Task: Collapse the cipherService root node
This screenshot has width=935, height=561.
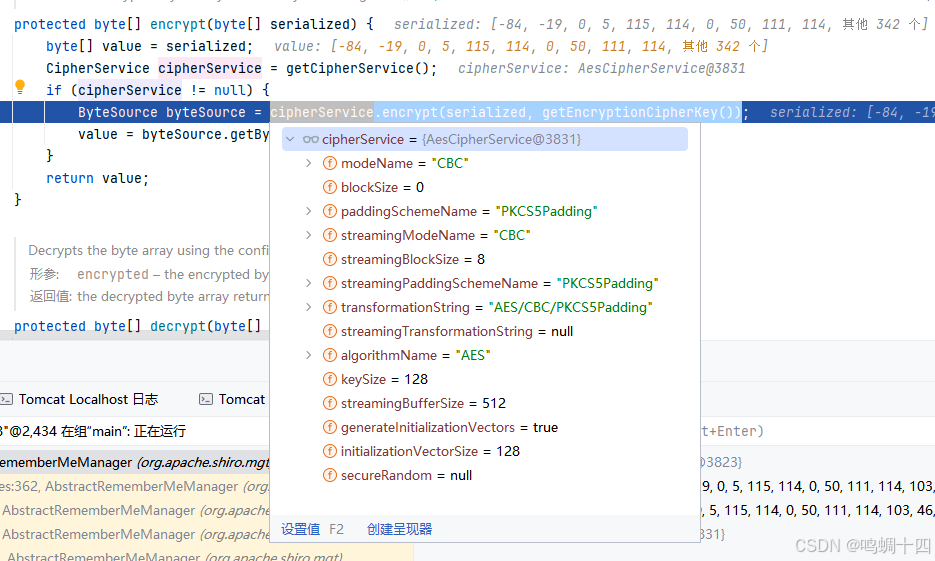Action: click(290, 140)
